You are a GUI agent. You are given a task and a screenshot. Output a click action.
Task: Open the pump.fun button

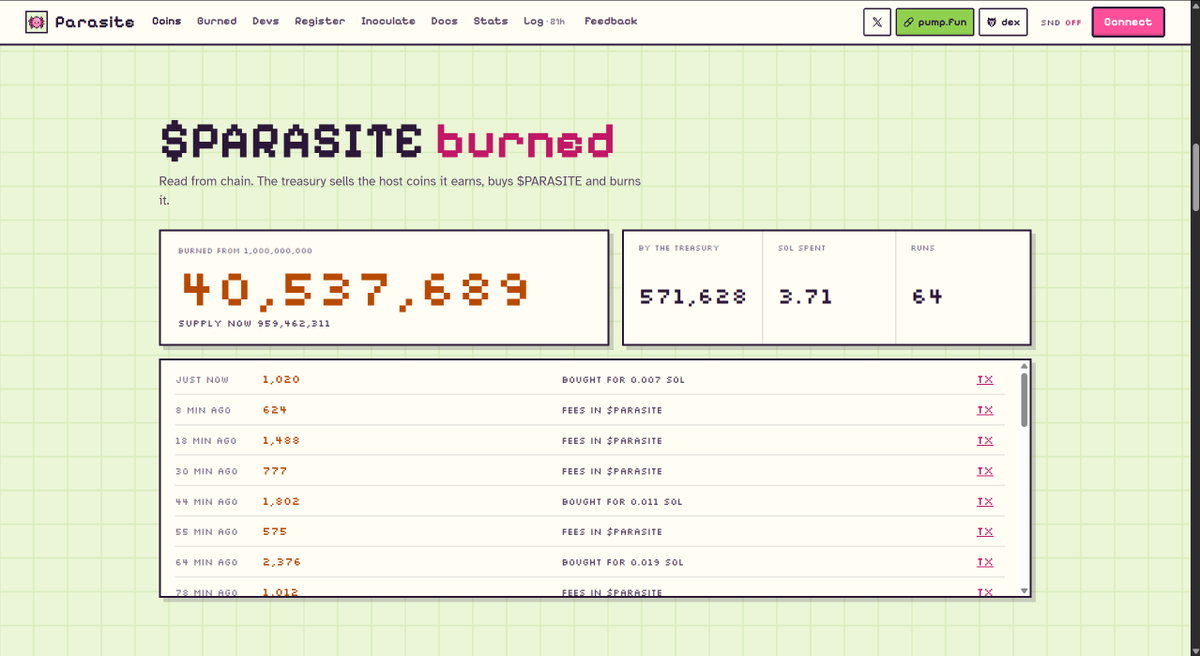pos(935,22)
